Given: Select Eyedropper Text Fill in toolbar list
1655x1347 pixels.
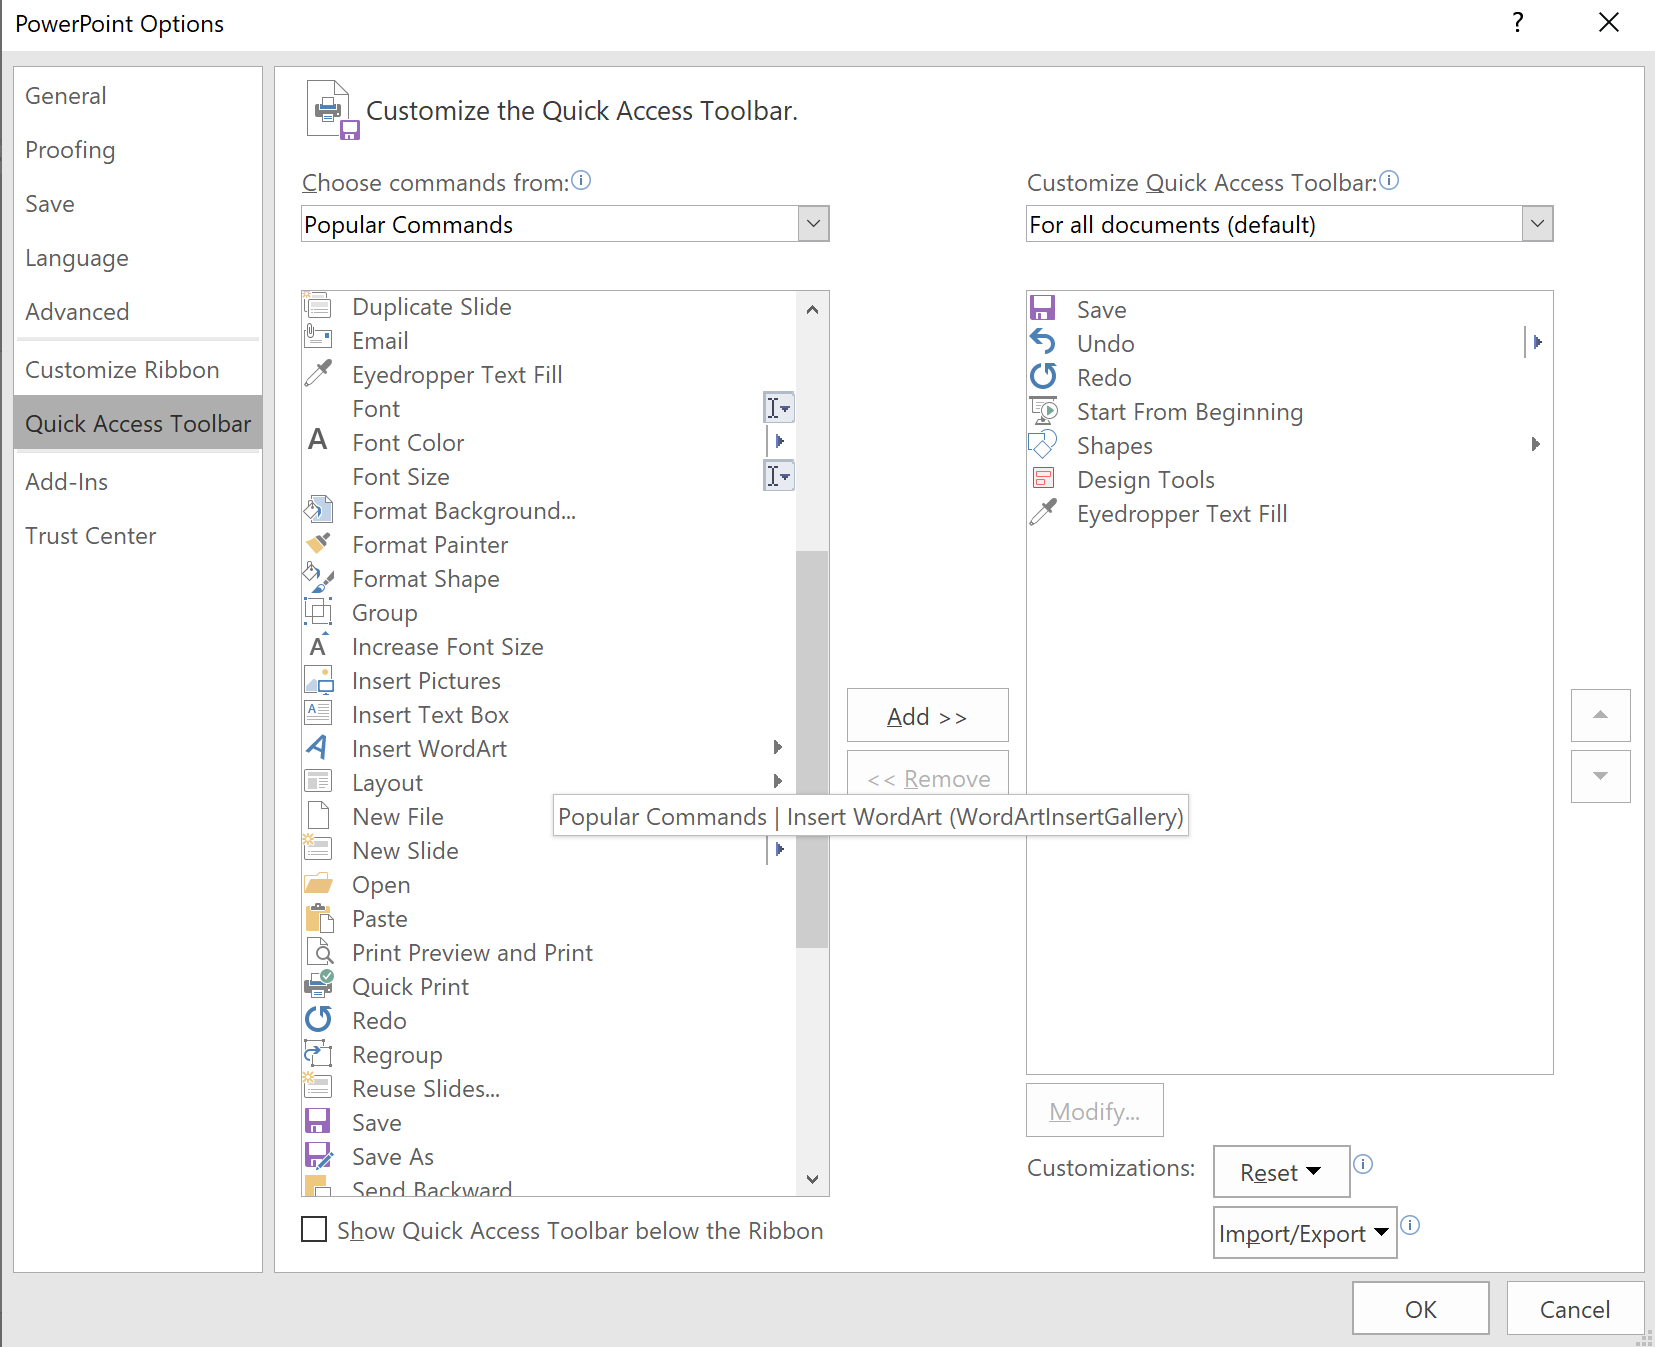Looking at the screenshot, I should coord(1290,514).
